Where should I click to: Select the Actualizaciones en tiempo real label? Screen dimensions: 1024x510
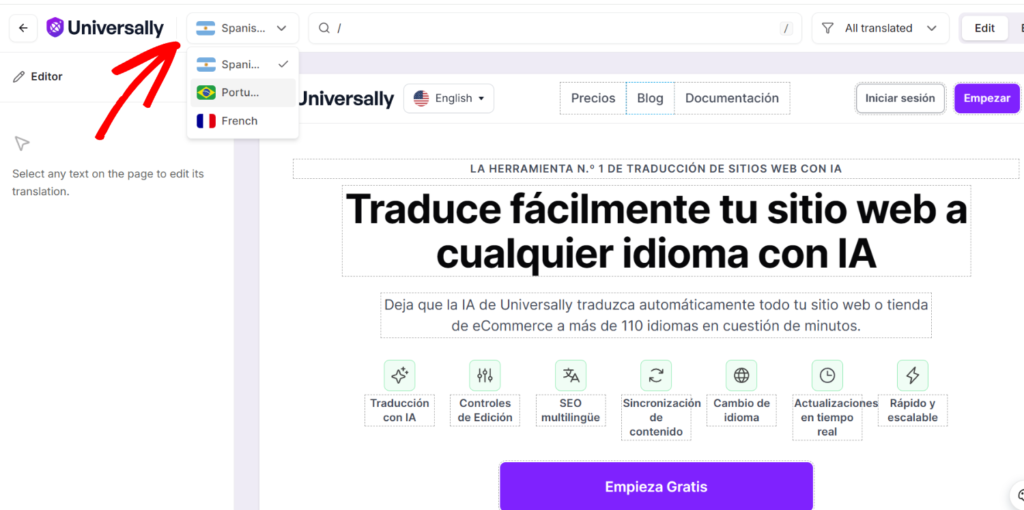827,417
